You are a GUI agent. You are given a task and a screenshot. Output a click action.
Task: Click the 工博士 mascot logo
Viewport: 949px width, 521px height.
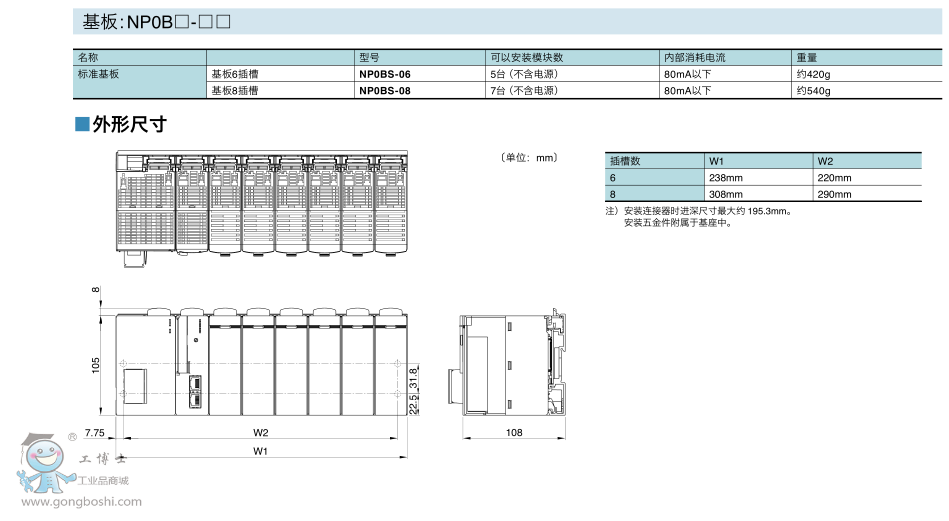(x=43, y=463)
